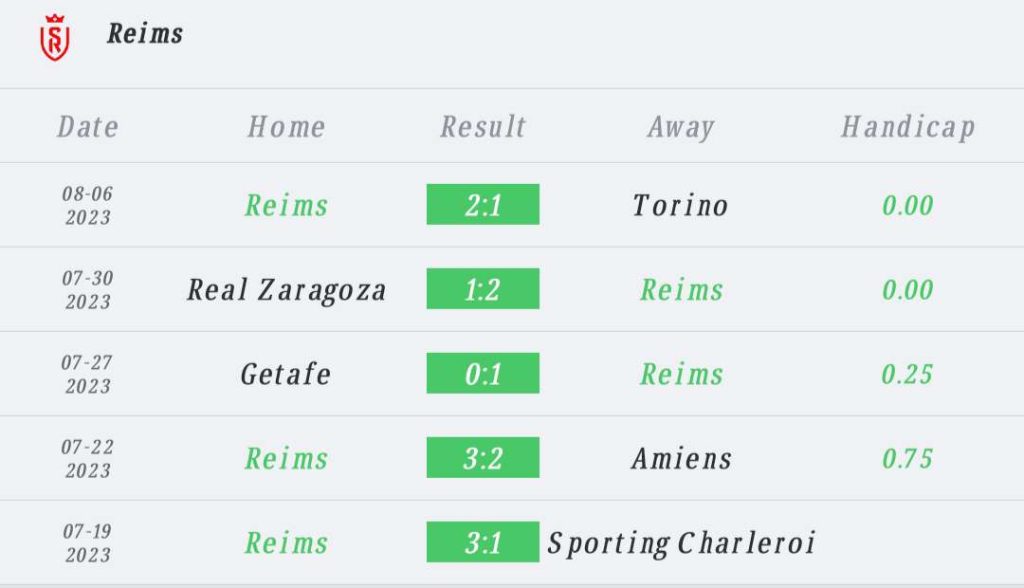This screenshot has height=588, width=1024.
Task: Open the 3:2 result against Amiens
Action: pos(483,457)
